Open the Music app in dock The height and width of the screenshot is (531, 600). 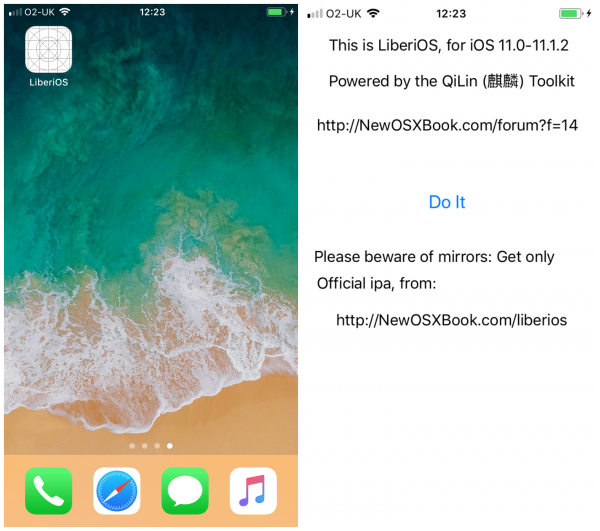click(253, 491)
